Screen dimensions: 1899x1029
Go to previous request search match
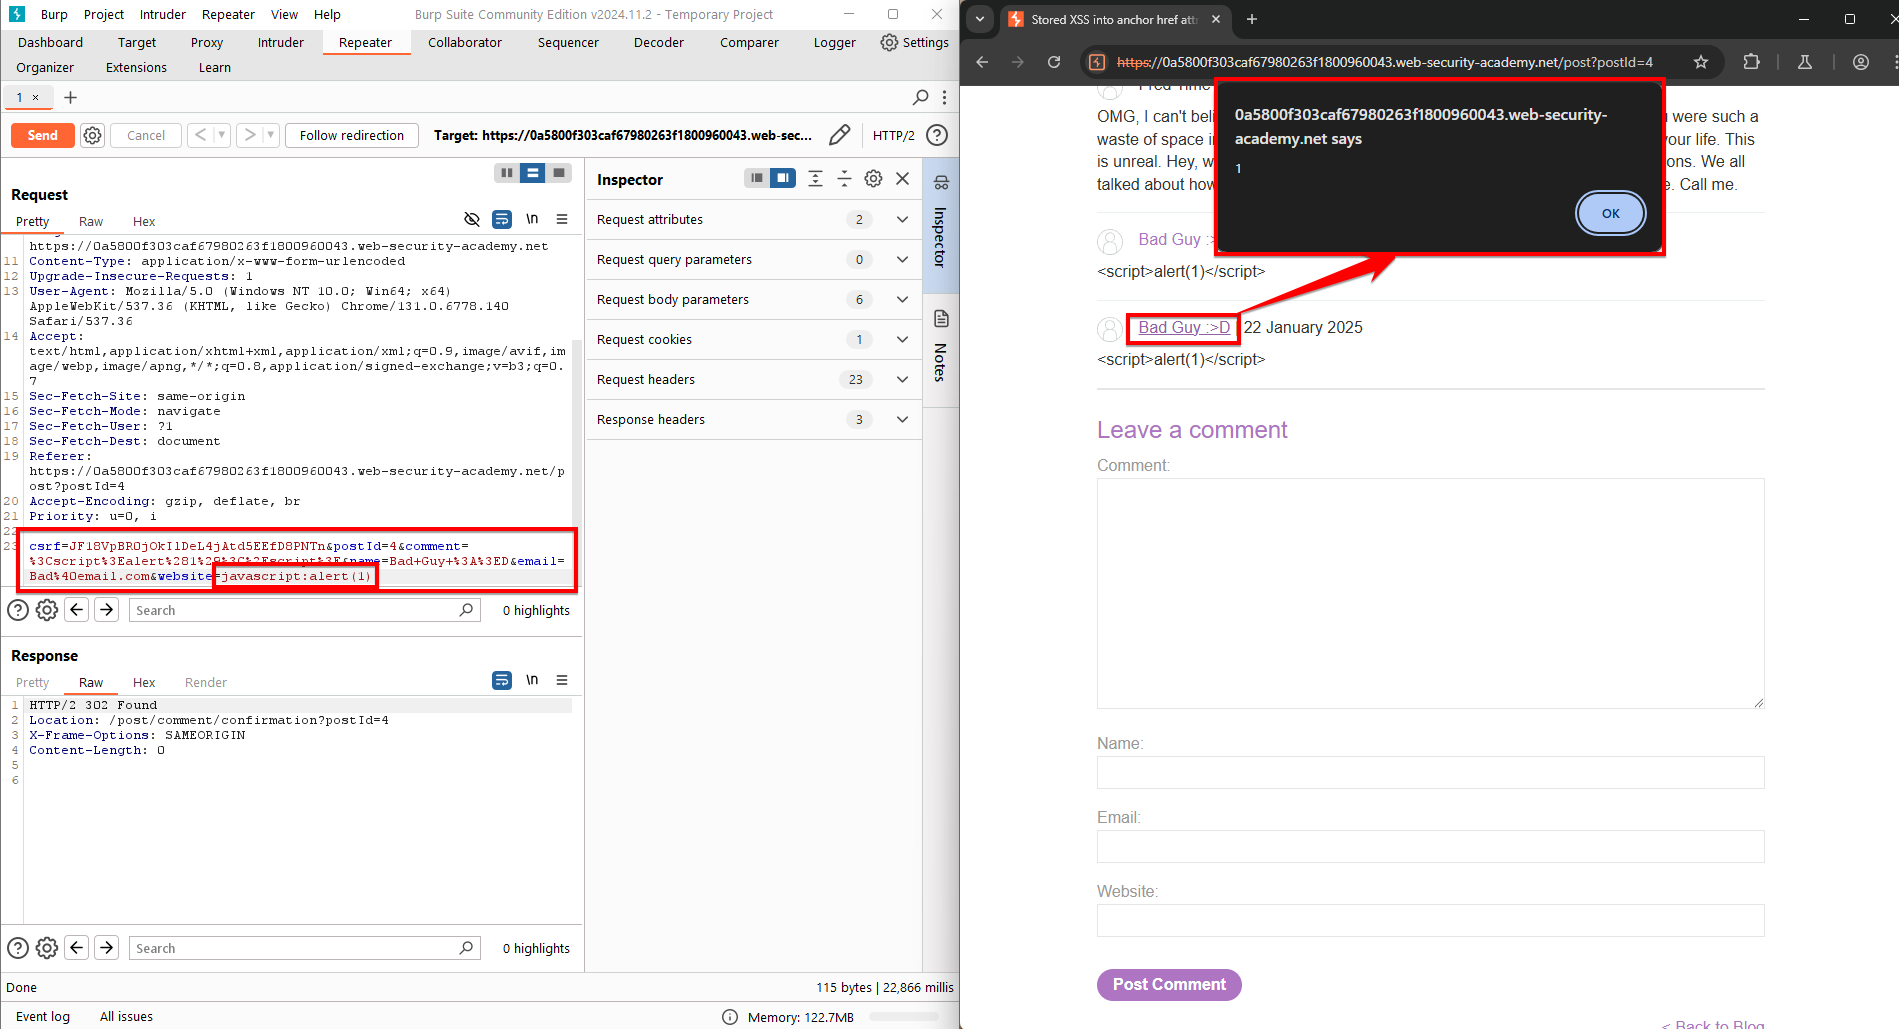[77, 609]
